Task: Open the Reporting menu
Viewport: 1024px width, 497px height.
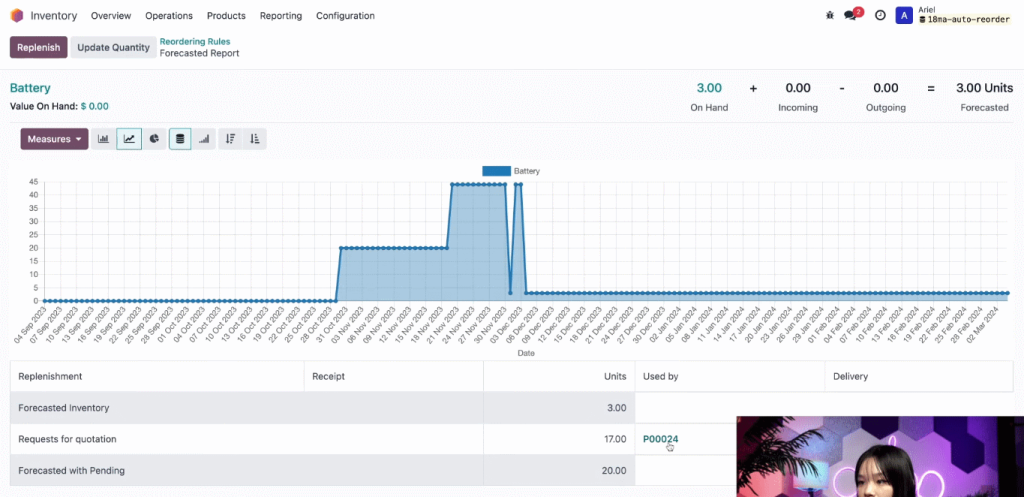Action: tap(281, 16)
